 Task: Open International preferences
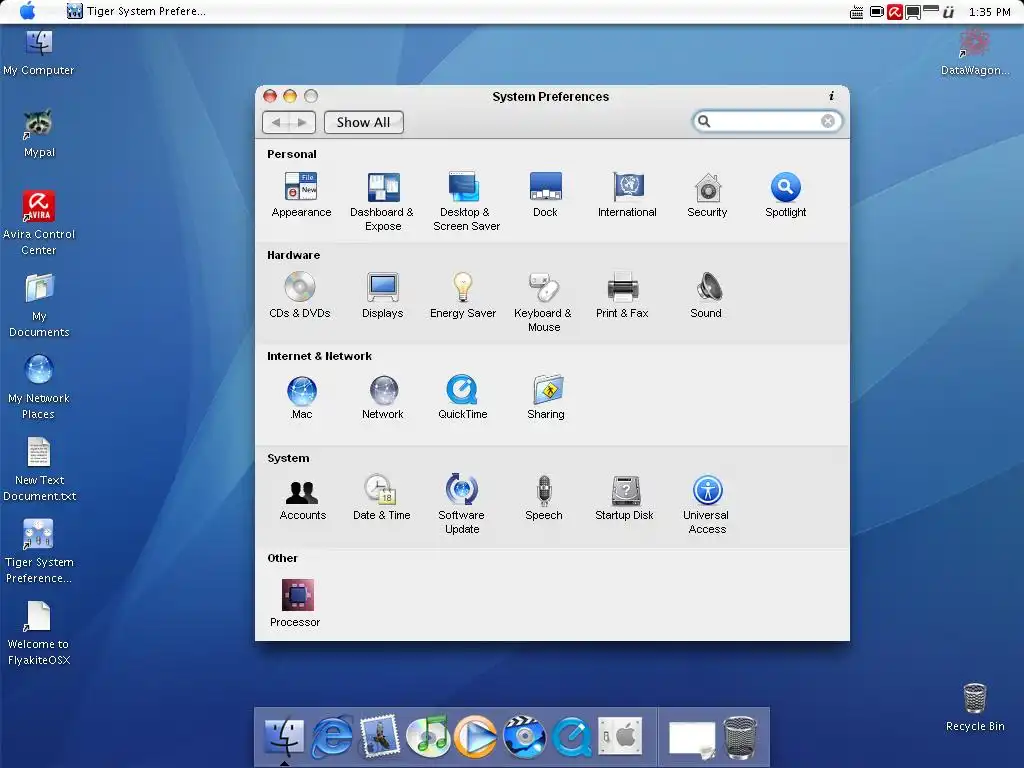(627, 195)
